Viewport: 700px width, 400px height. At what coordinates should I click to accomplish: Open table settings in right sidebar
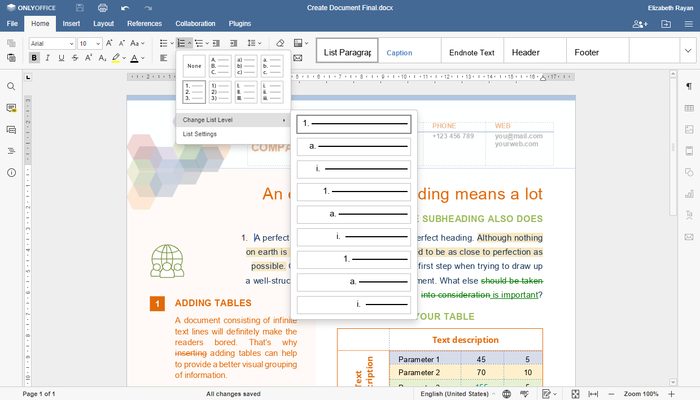(688, 108)
